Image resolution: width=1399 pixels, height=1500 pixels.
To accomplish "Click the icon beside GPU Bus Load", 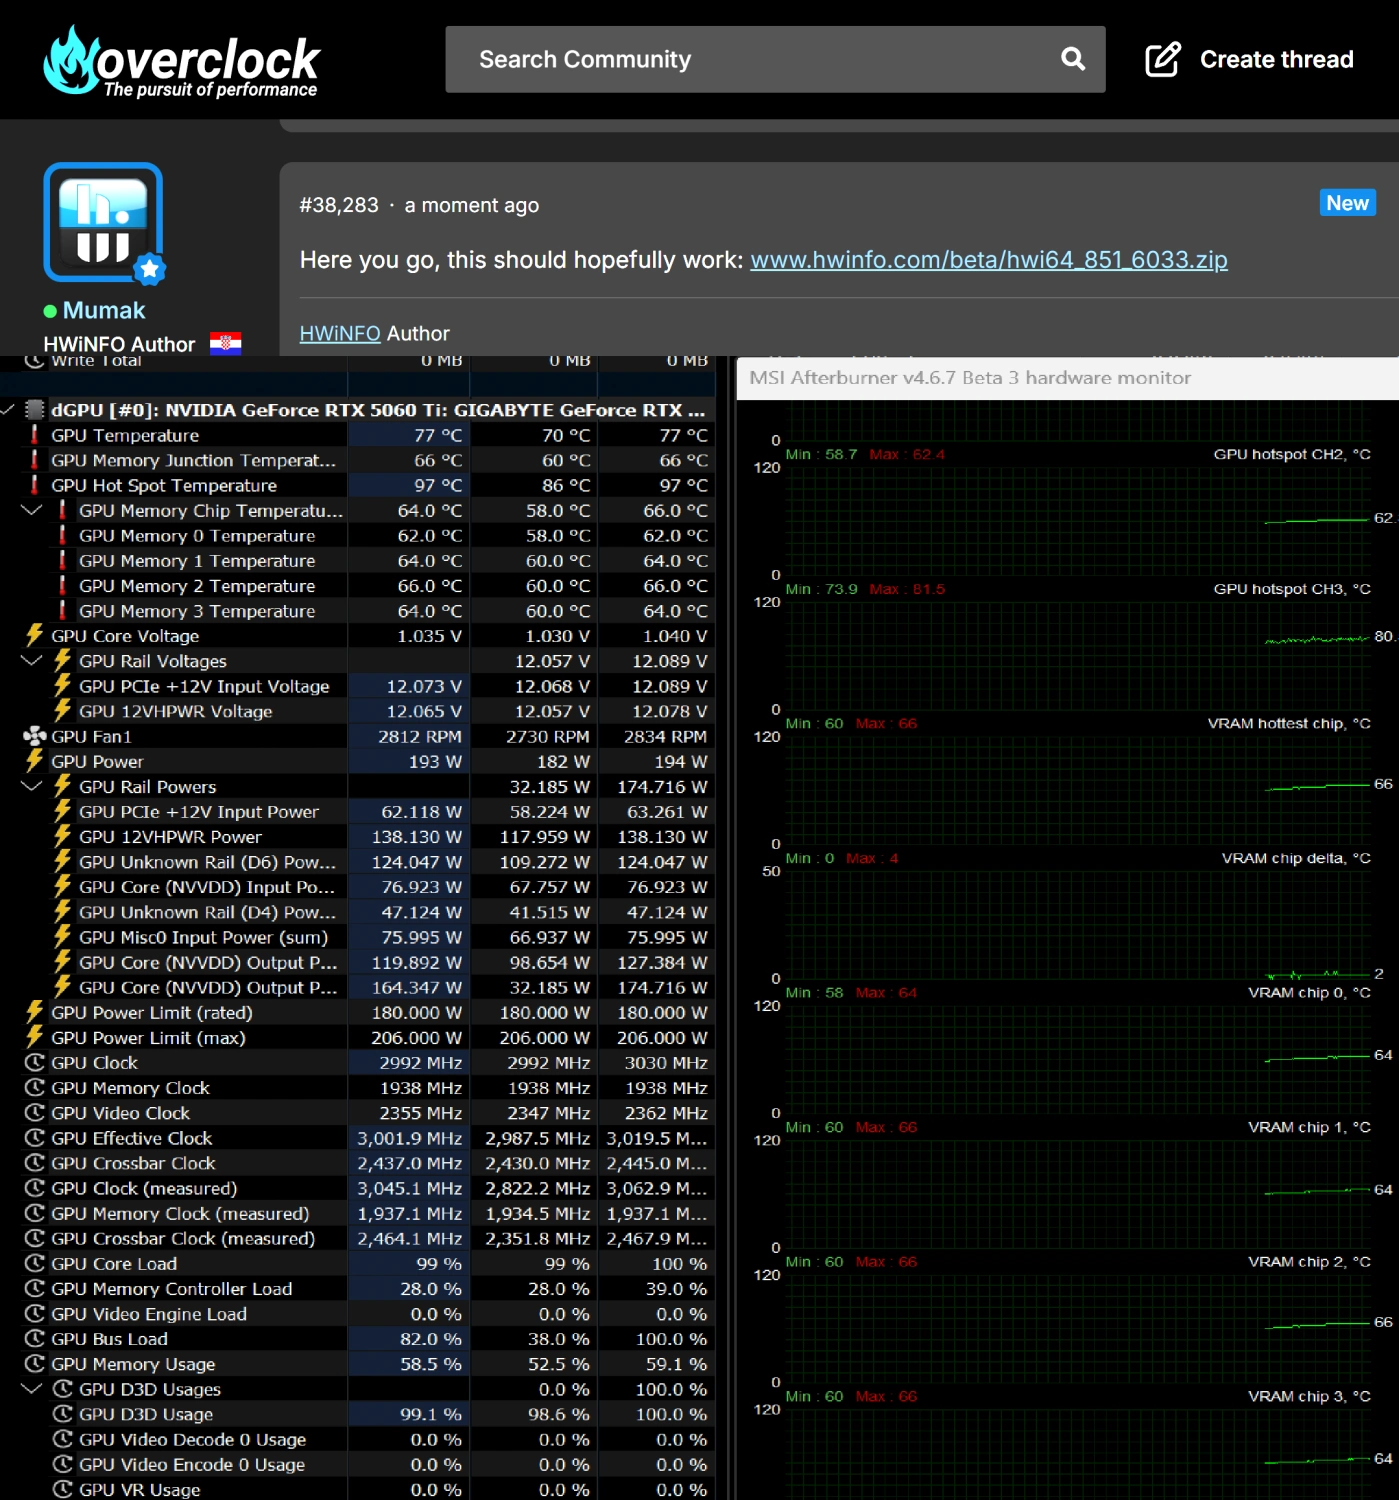I will [35, 1339].
